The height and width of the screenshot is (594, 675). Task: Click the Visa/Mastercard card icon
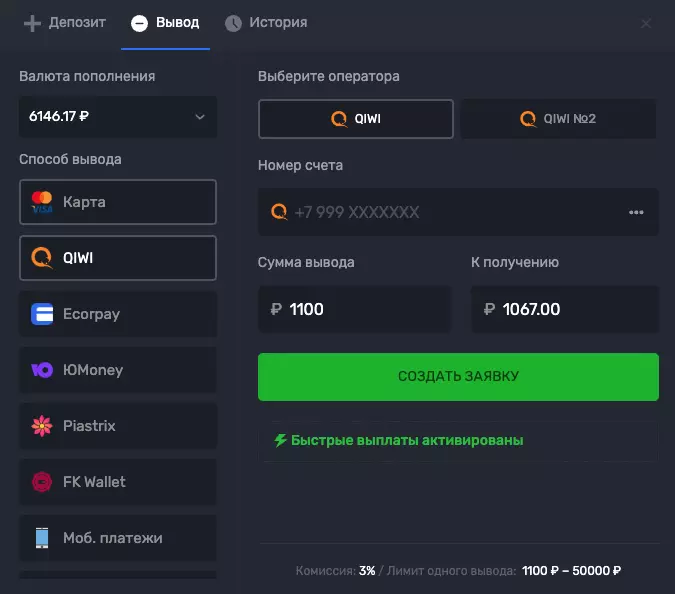pyautogui.click(x=42, y=202)
